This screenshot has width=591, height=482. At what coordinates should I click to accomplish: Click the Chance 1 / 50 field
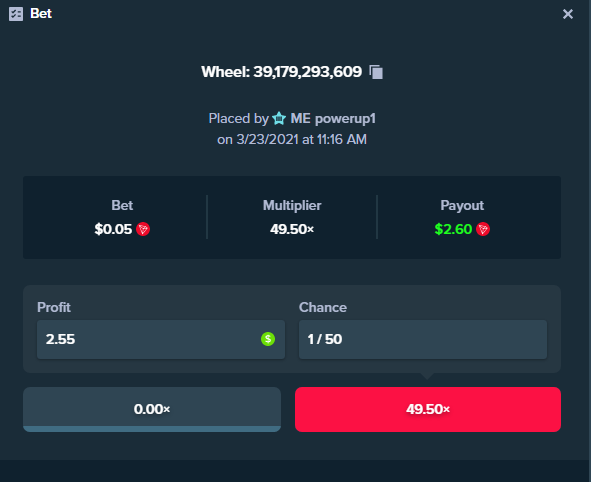[x=423, y=339]
